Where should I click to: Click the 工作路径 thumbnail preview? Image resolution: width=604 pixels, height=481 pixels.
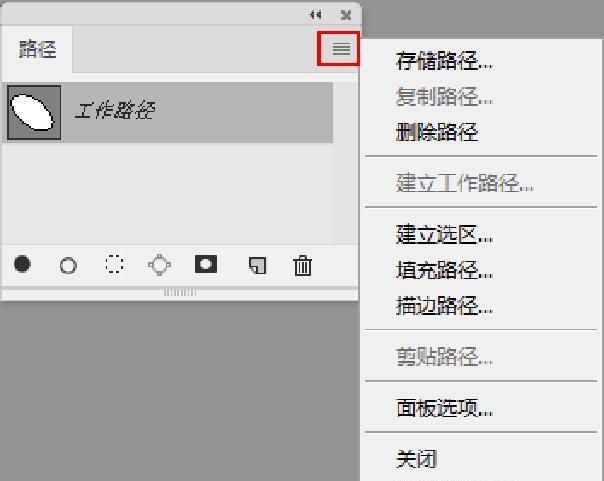click(34, 112)
